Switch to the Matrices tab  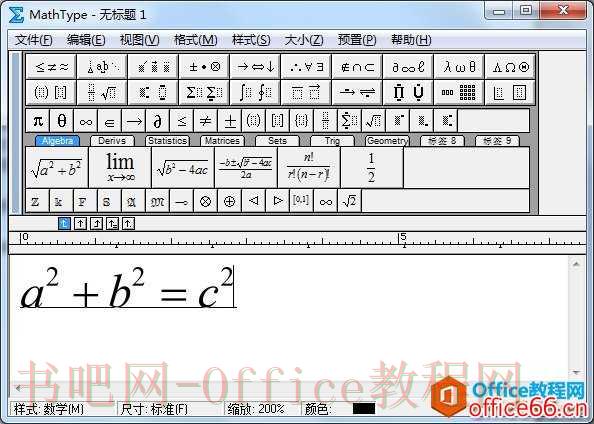pos(222,141)
